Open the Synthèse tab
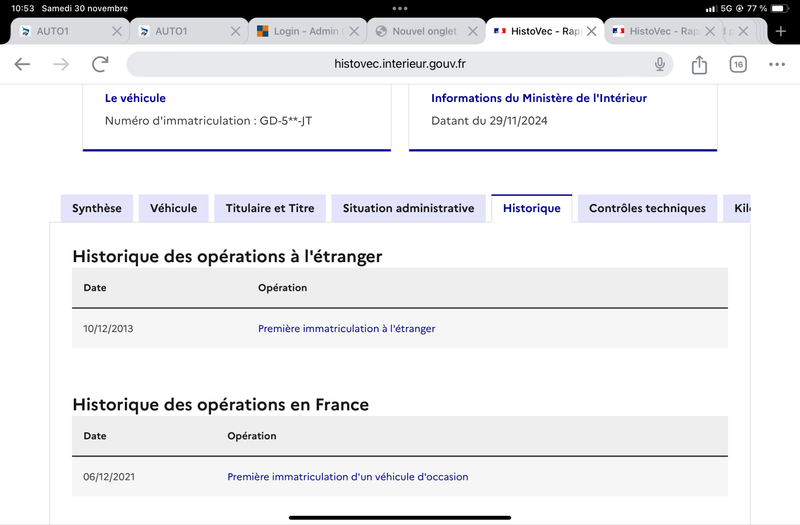Image resolution: width=800 pixels, height=525 pixels. coord(96,208)
